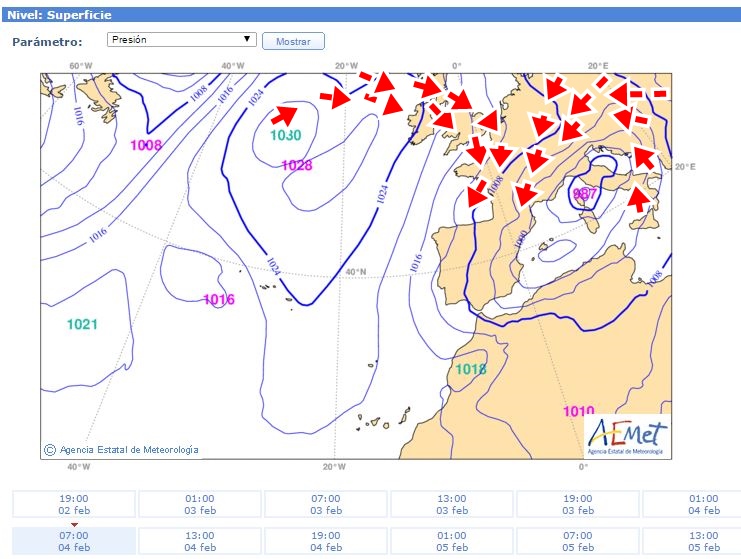This screenshot has height=559, width=741.
Task: Pick the 01:00 04 feb time step
Action: [700, 504]
